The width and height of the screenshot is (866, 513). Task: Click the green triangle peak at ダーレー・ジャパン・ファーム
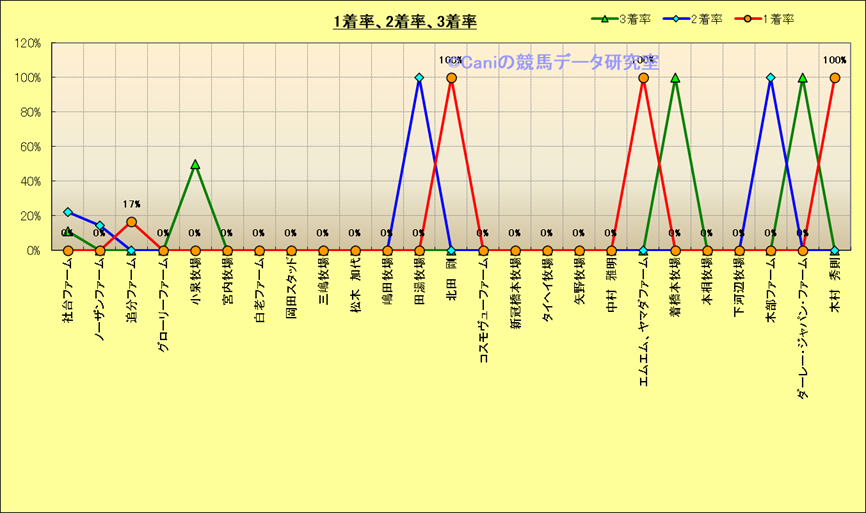pos(802,78)
